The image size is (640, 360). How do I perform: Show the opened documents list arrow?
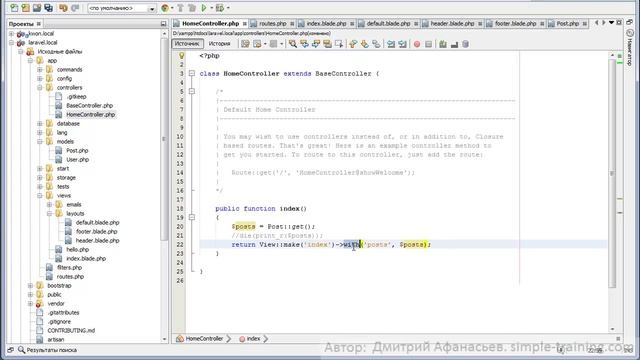coord(611,23)
